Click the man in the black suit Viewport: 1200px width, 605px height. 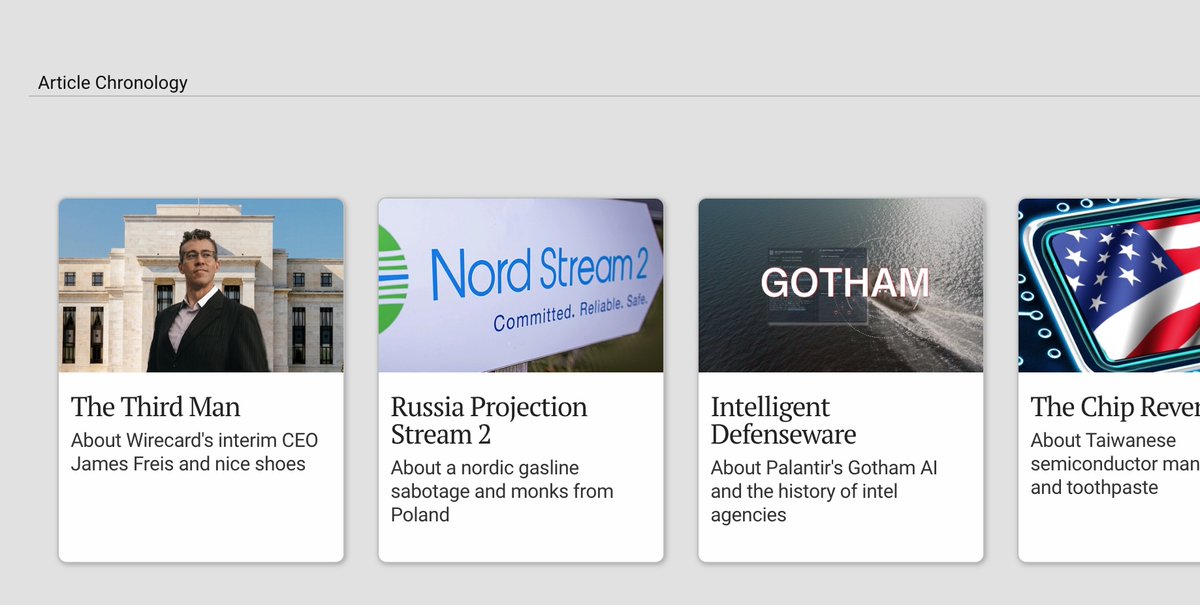[x=207, y=320]
